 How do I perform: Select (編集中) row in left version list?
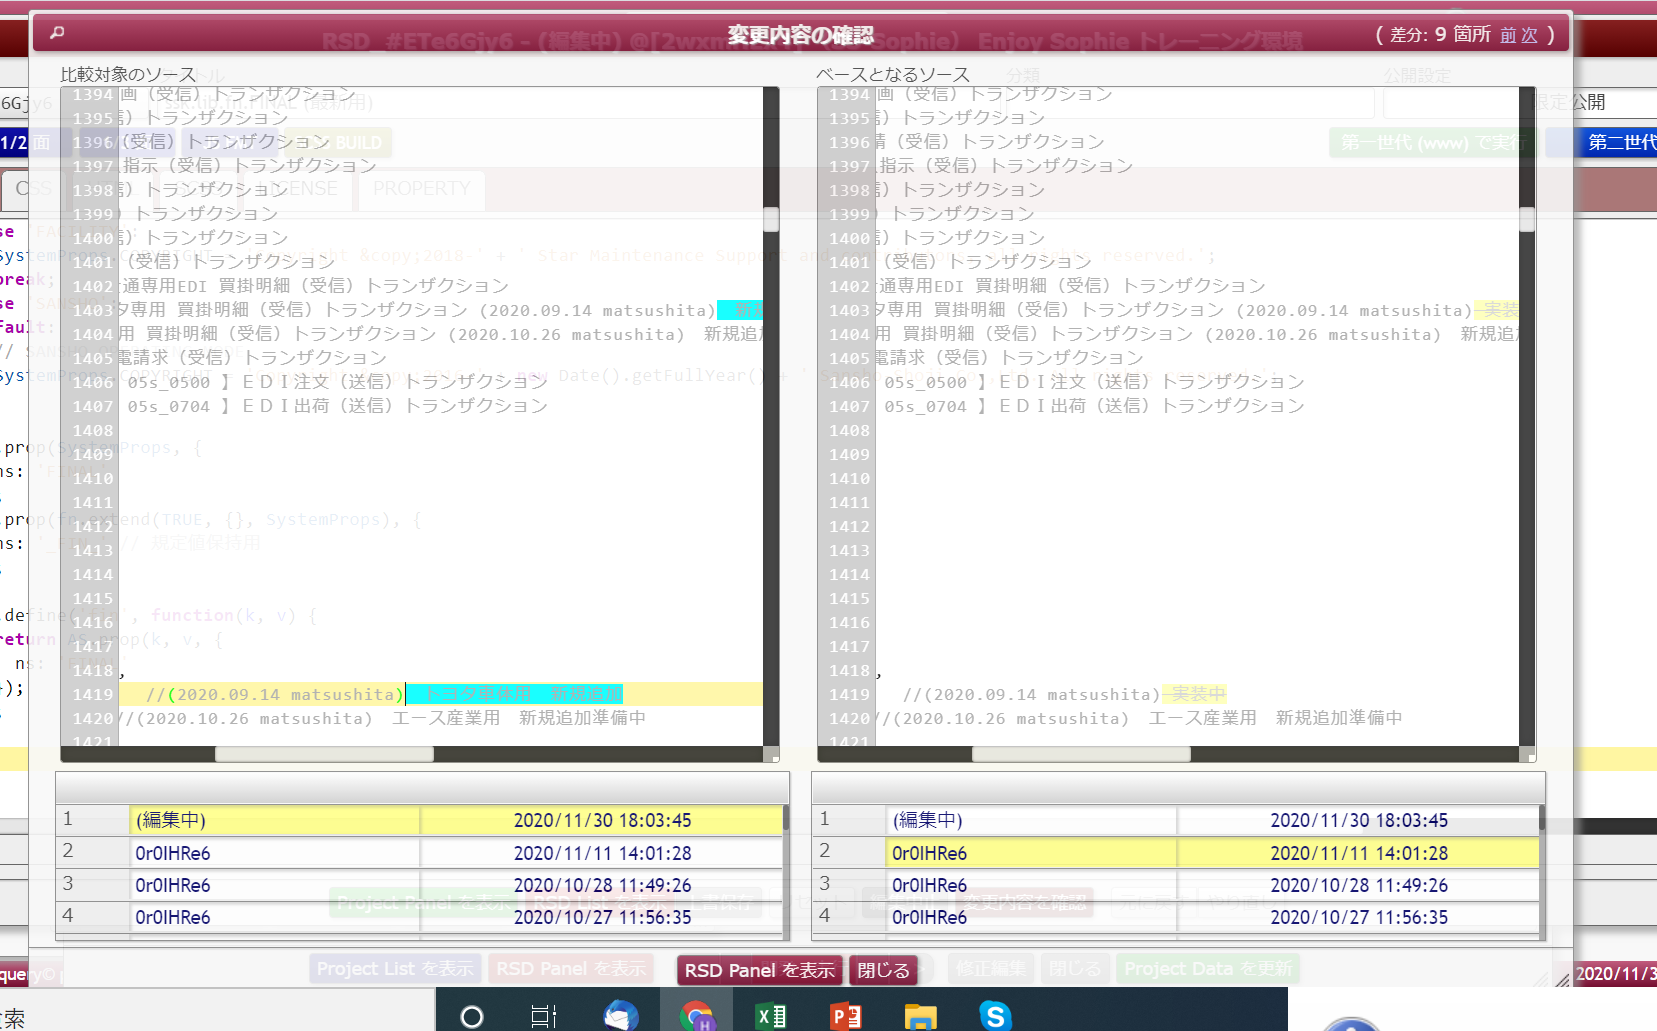tap(419, 820)
